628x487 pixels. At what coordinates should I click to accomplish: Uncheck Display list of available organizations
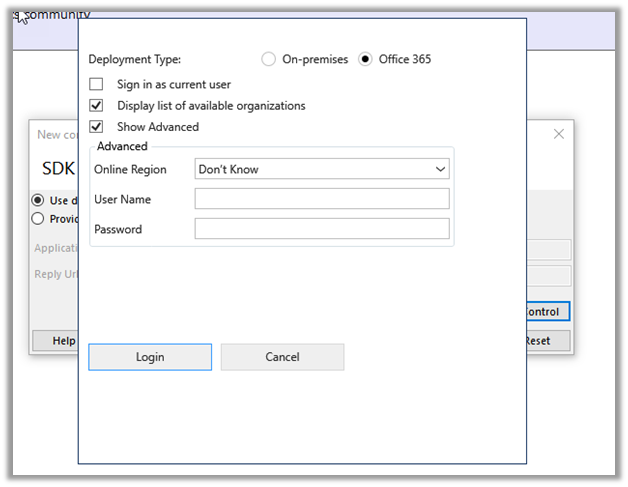(96, 106)
